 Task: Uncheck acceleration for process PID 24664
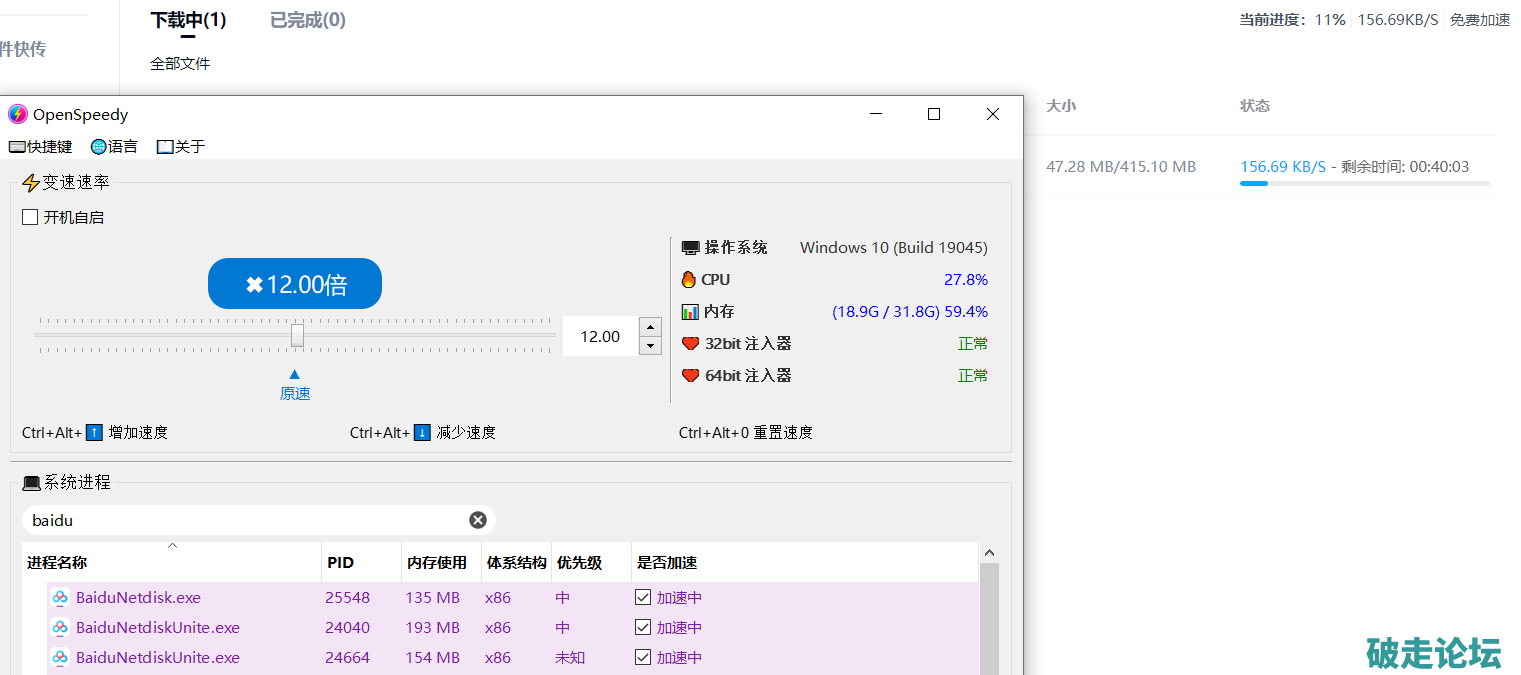pyautogui.click(x=643, y=658)
